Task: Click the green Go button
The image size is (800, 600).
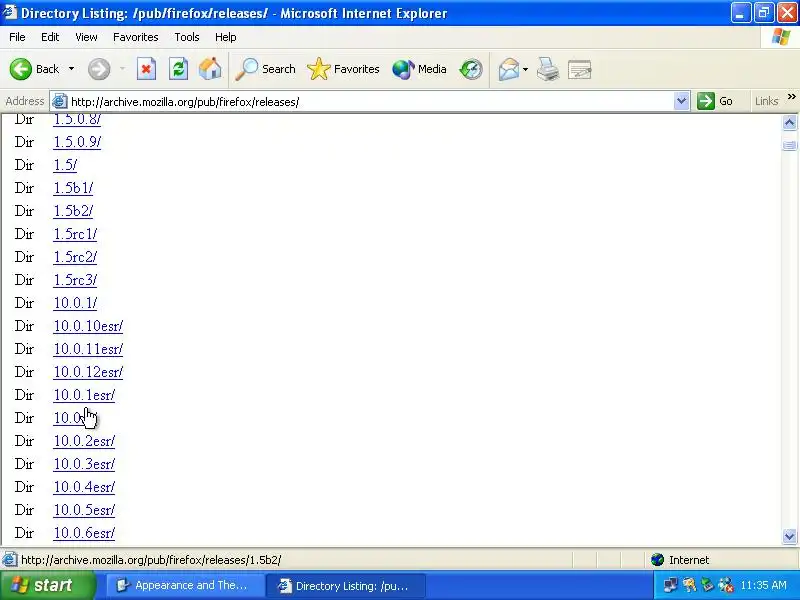Action: [x=715, y=101]
